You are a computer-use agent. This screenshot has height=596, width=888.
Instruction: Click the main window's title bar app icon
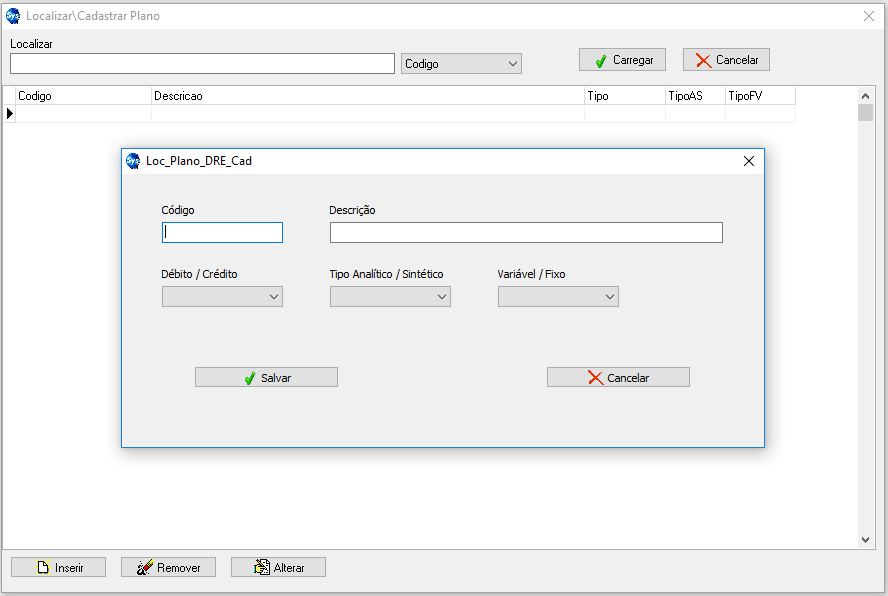coord(13,16)
